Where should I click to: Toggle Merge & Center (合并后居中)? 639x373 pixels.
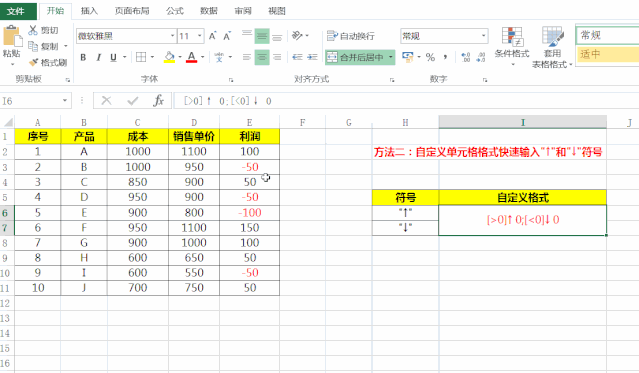pos(355,57)
